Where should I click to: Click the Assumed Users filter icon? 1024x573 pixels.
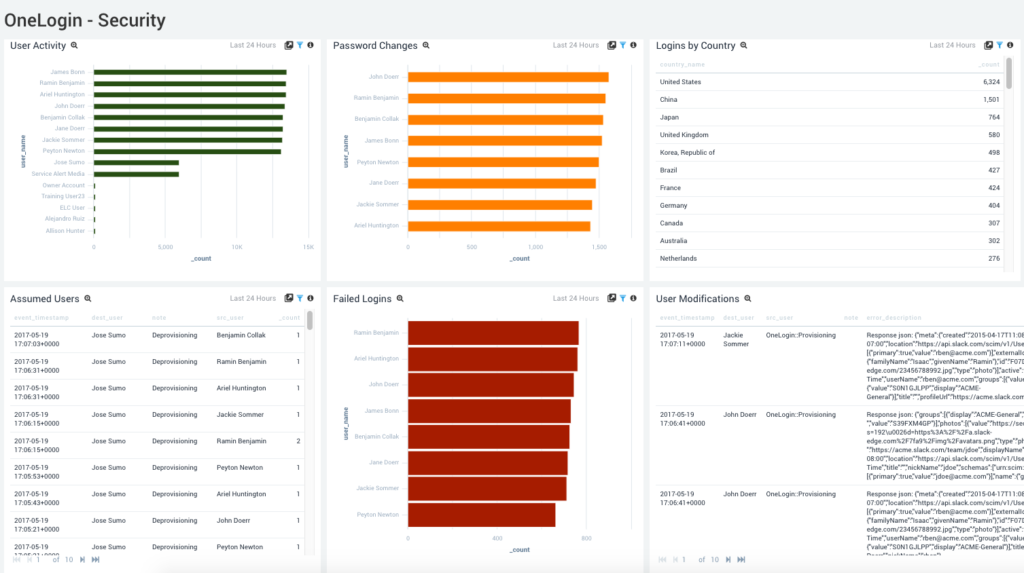(300, 298)
